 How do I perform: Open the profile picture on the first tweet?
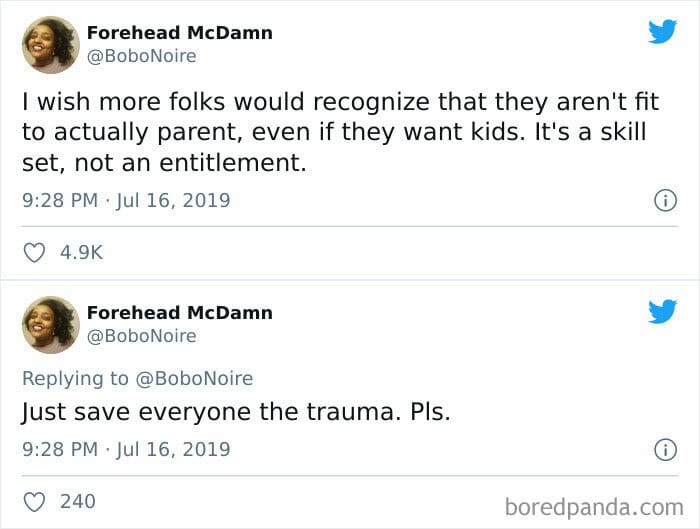click(51, 45)
